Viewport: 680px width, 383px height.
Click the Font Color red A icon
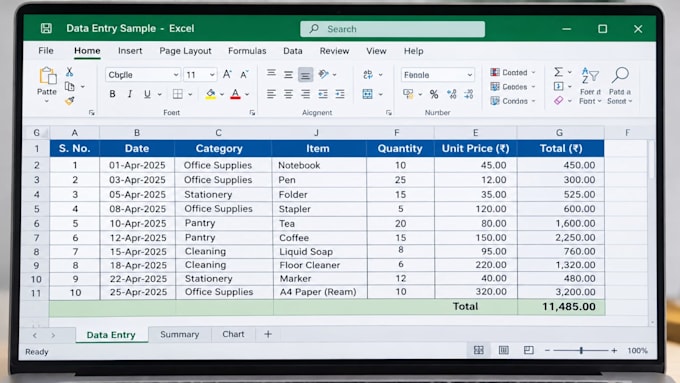coord(235,94)
